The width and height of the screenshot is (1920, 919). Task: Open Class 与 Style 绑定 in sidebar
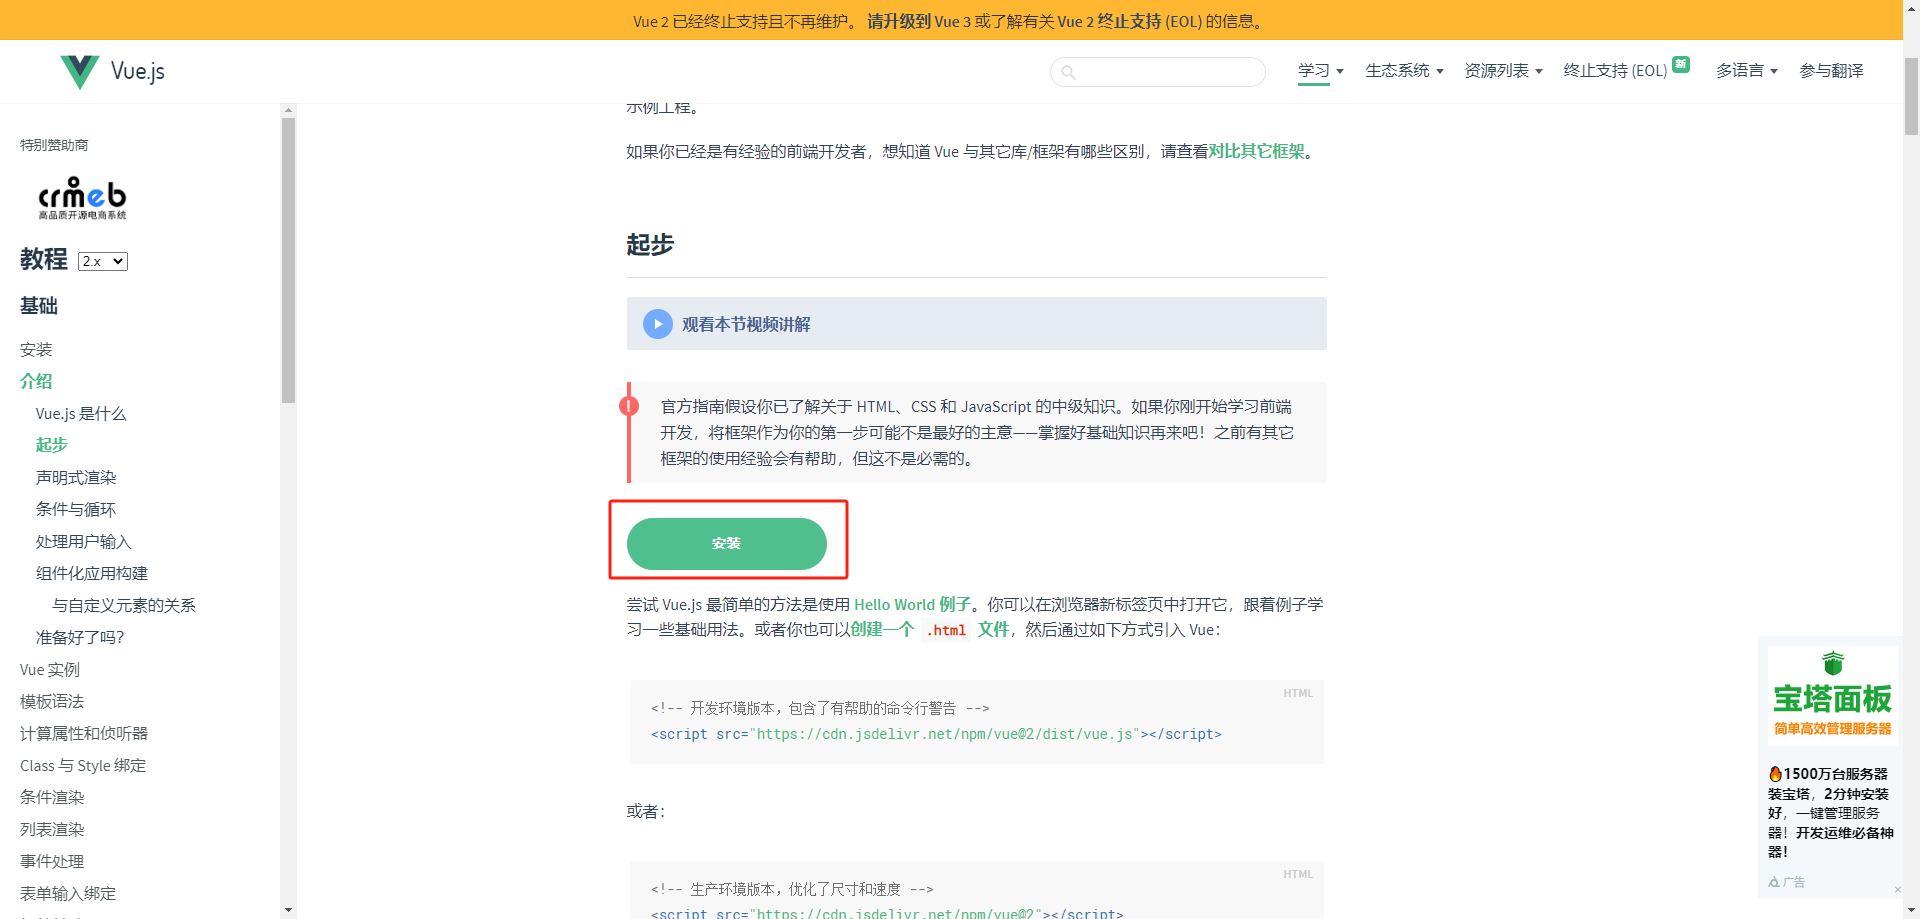point(83,765)
